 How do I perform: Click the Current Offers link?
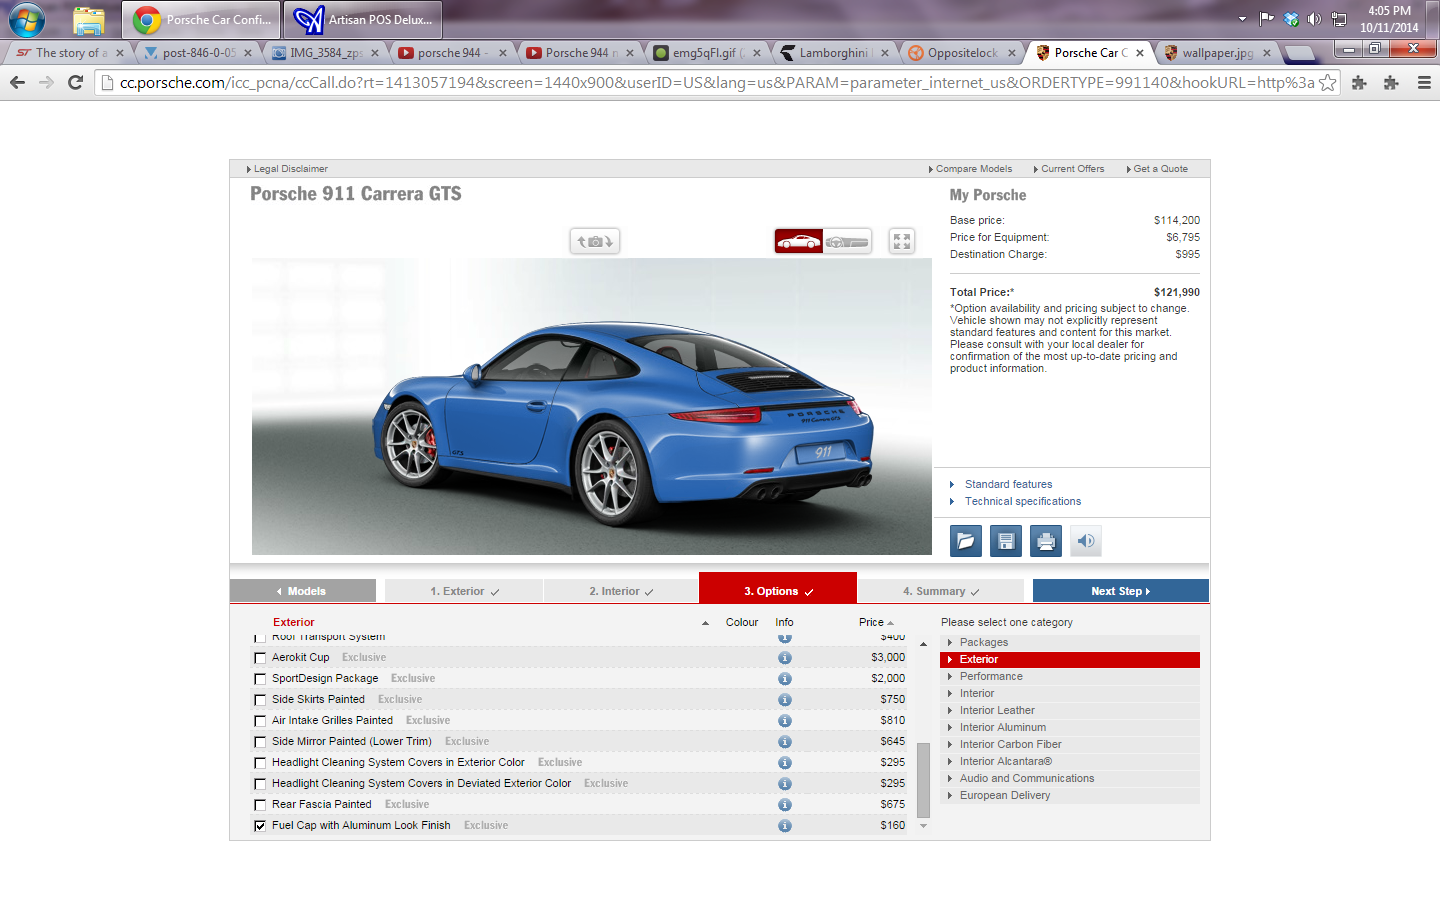(x=1069, y=169)
